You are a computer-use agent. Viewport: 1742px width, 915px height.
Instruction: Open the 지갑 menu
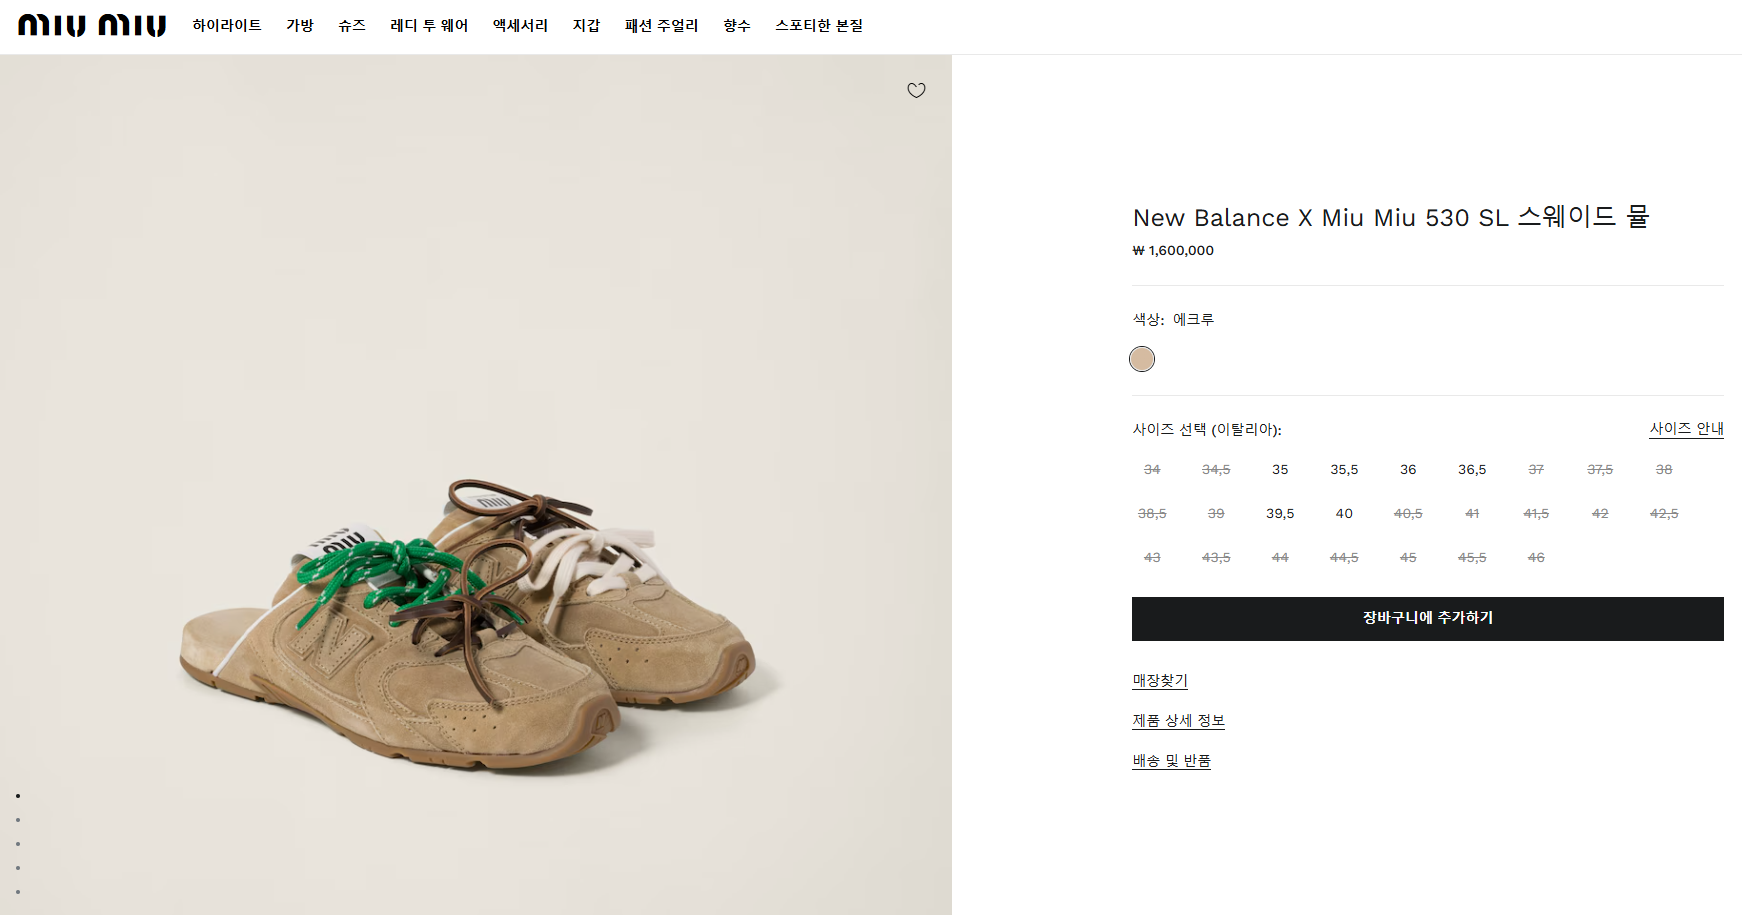586,25
